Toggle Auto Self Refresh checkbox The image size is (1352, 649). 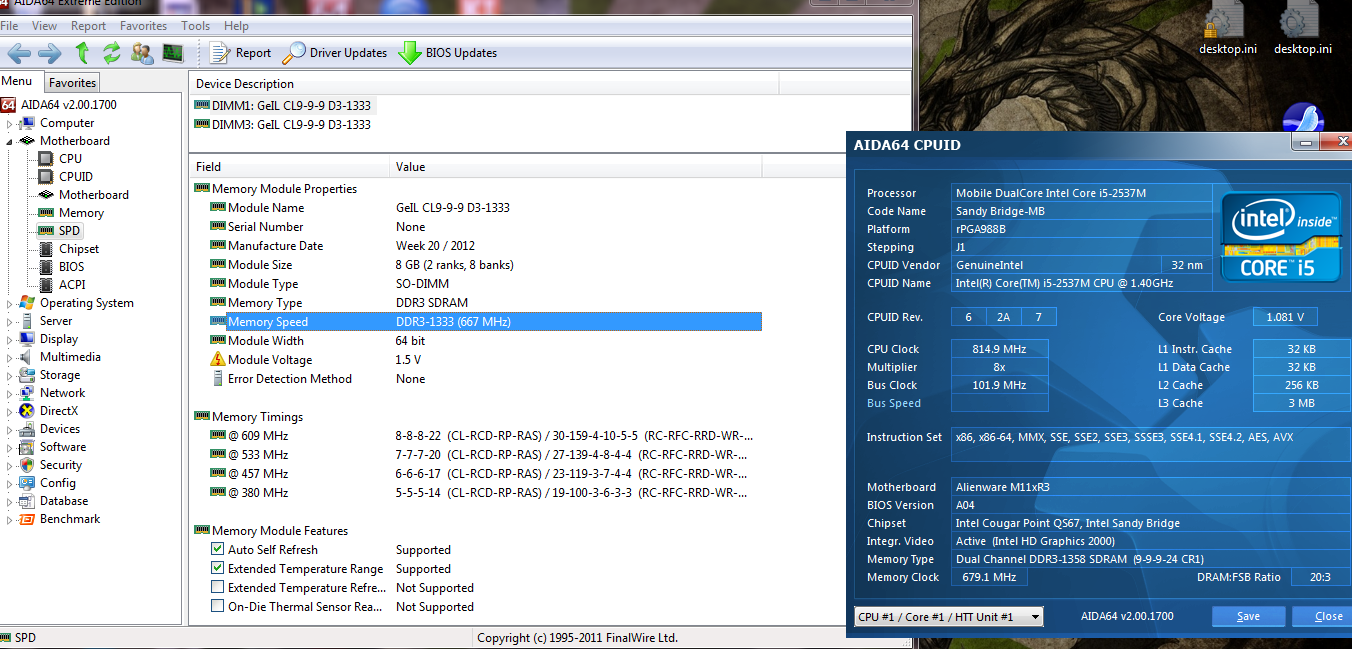217,549
